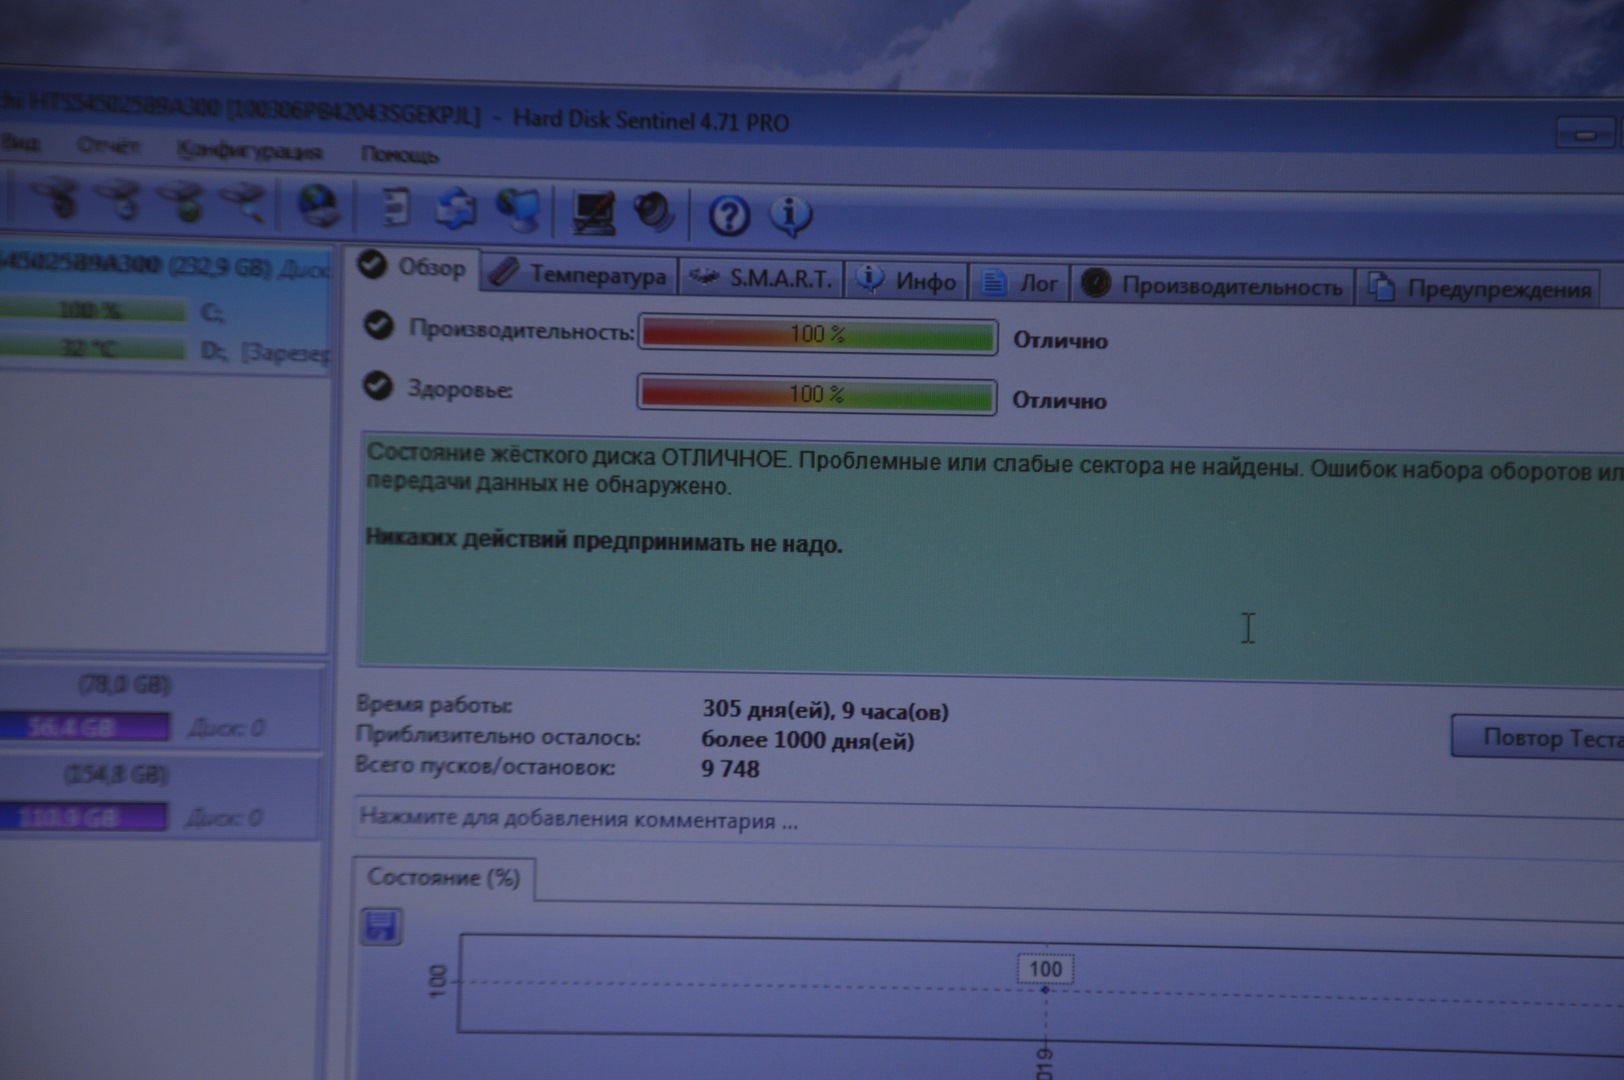Click the blue refresh arrows toolbar icon
This screenshot has width=1624, height=1080.
click(x=456, y=208)
